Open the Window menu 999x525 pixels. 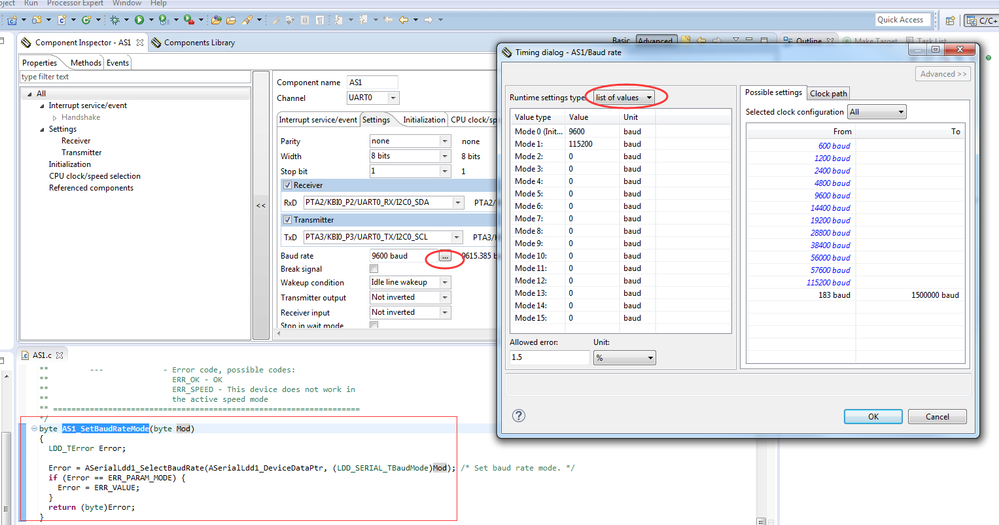click(x=127, y=3)
